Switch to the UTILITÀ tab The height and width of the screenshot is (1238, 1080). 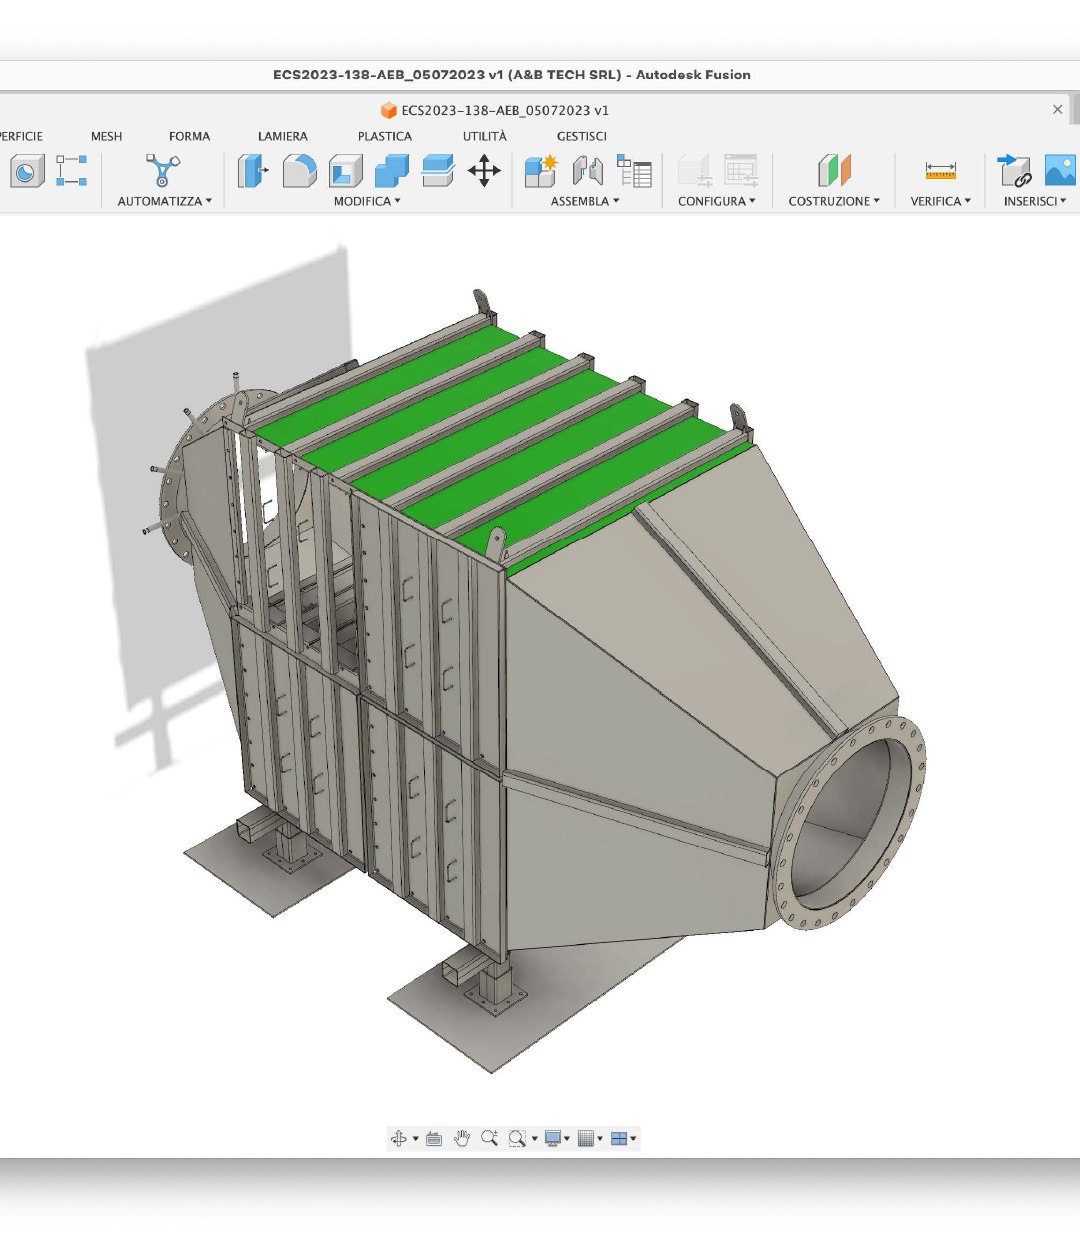point(485,136)
